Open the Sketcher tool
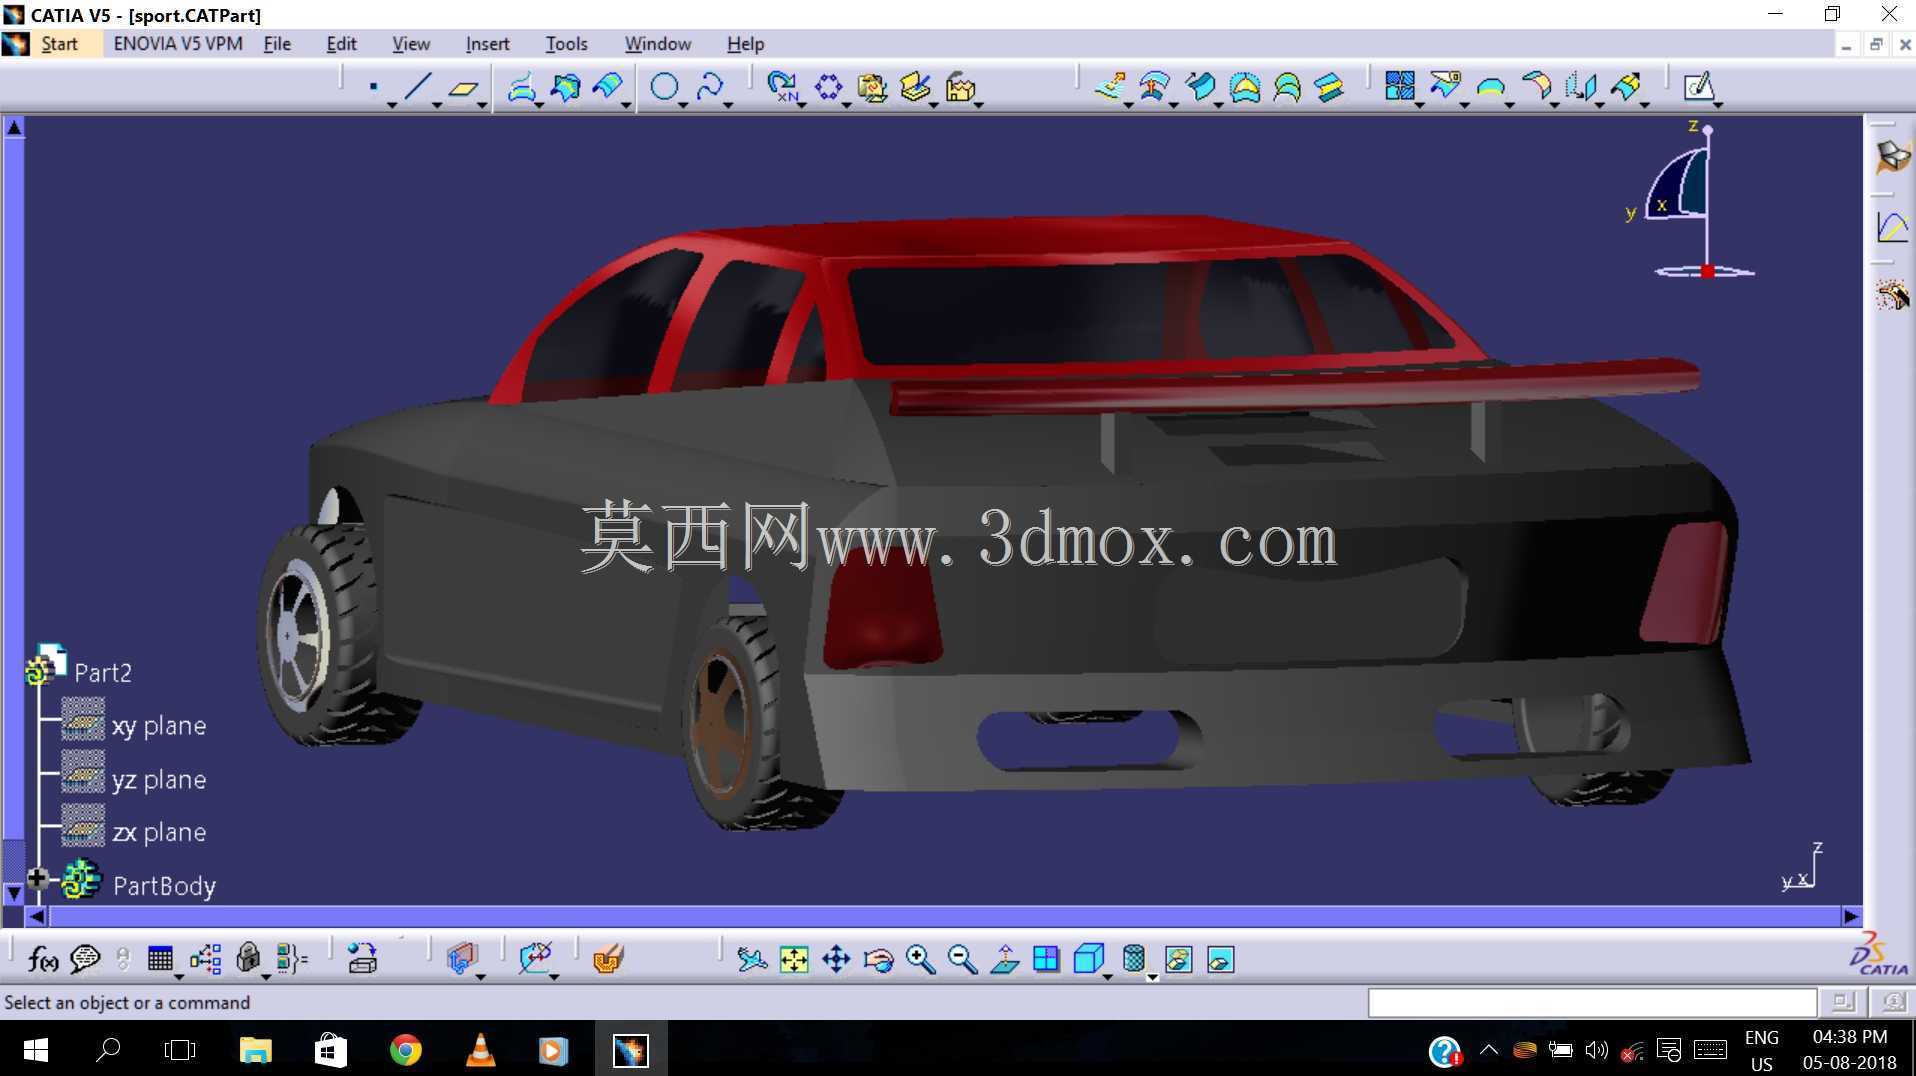 point(1698,87)
